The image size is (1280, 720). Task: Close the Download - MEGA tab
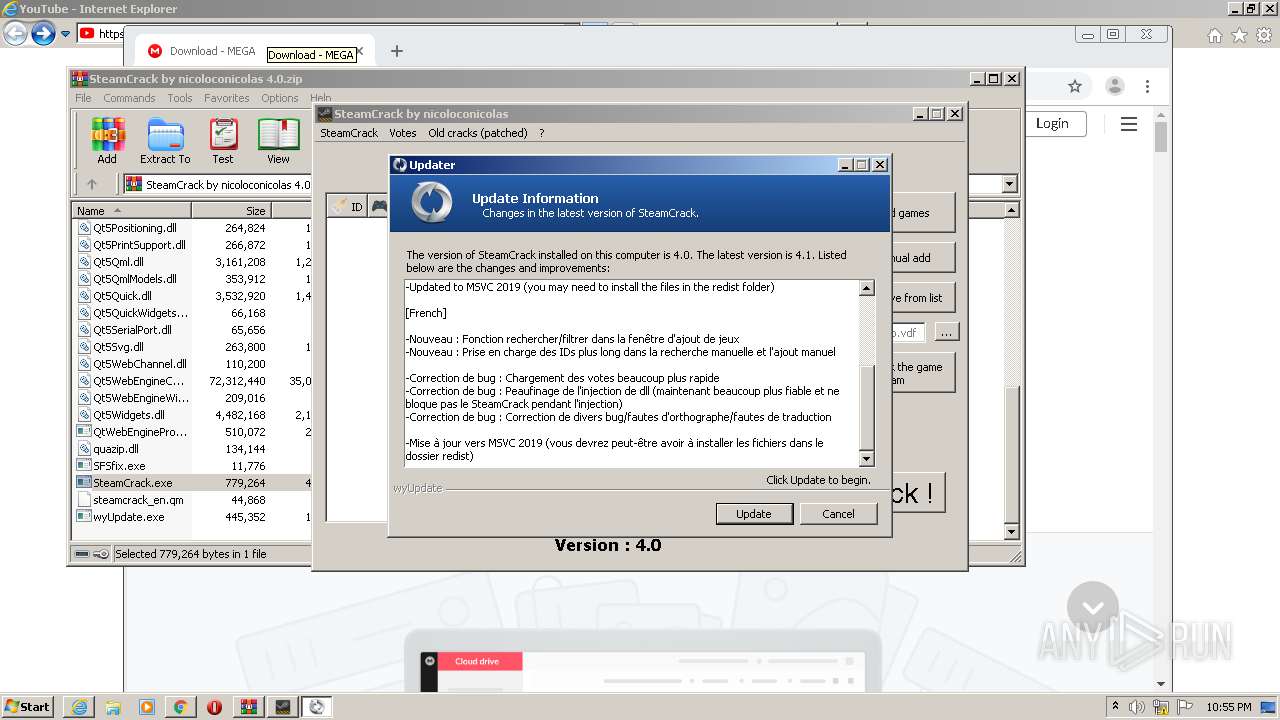[360, 51]
